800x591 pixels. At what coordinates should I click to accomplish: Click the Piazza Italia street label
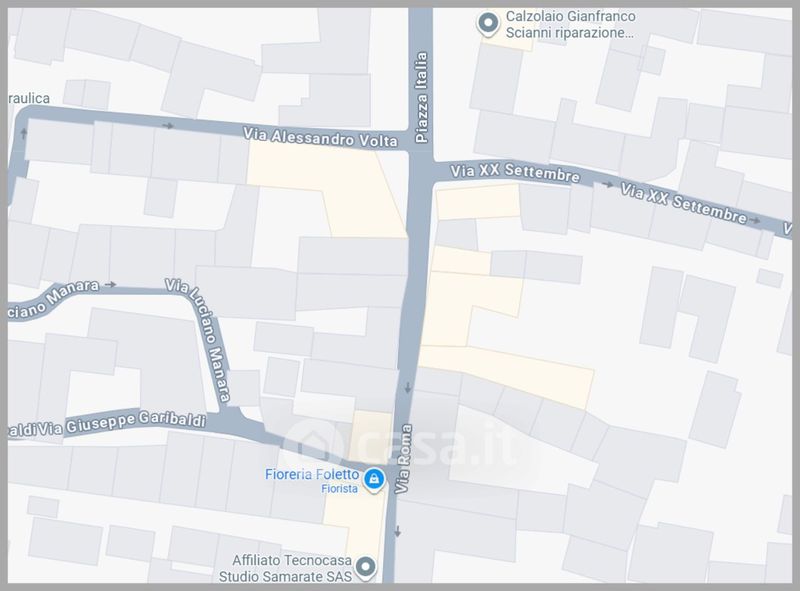tap(421, 97)
